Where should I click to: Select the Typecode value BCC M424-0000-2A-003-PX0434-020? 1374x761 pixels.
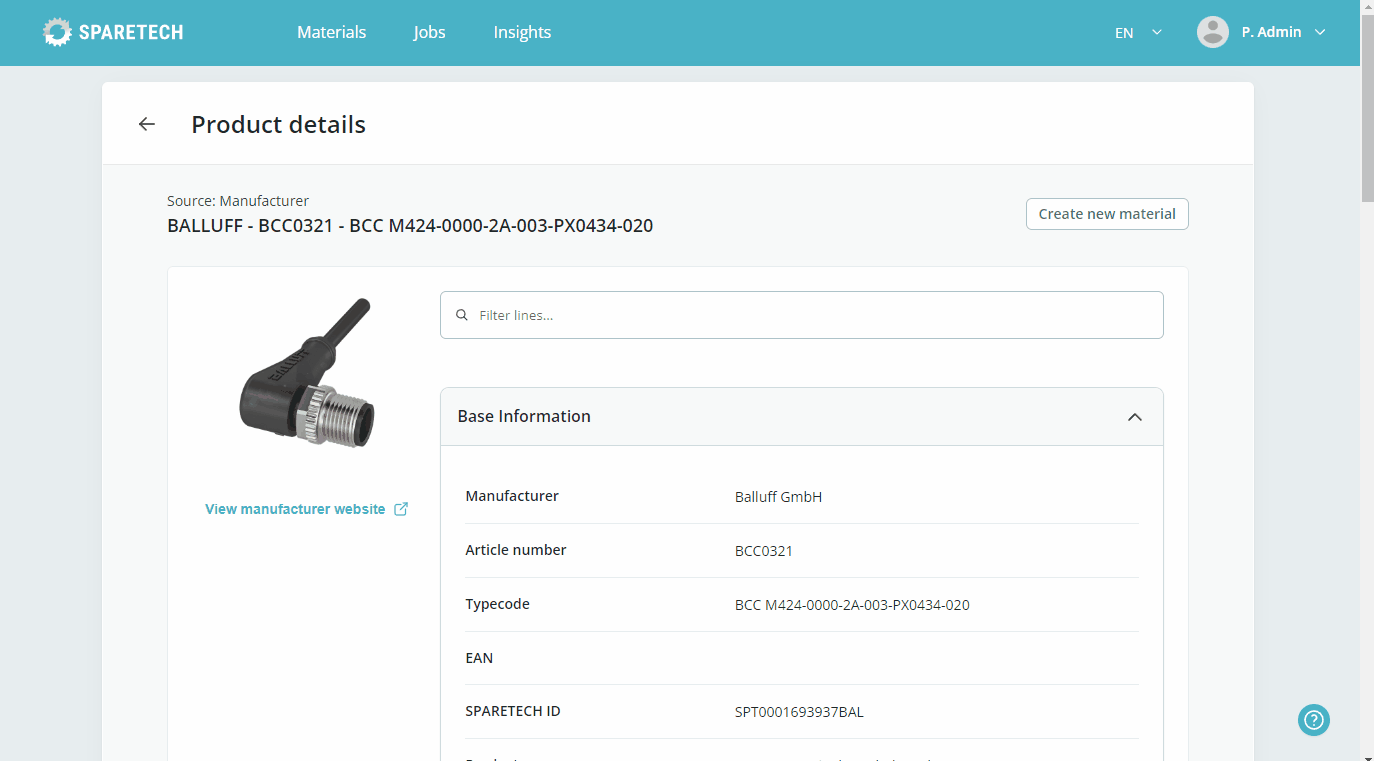pos(852,605)
